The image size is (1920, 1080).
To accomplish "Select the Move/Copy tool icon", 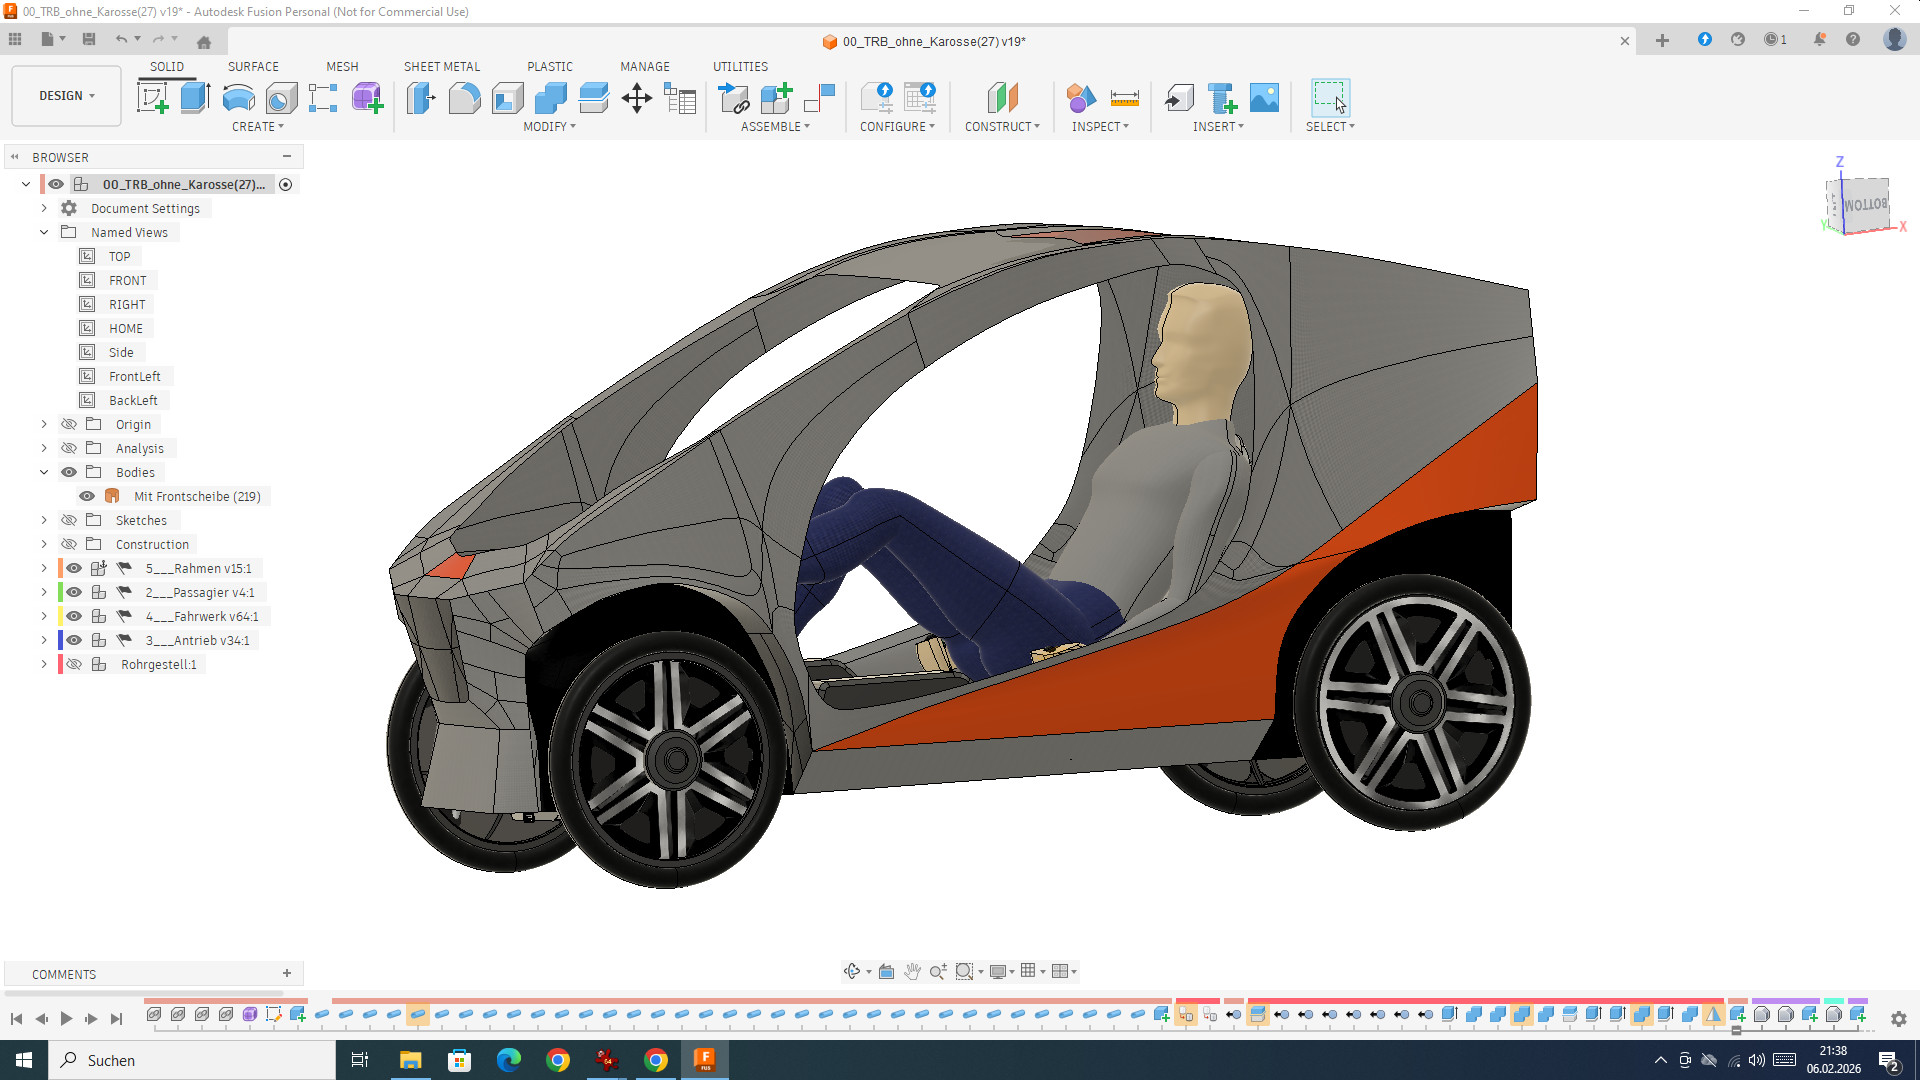I will [636, 98].
